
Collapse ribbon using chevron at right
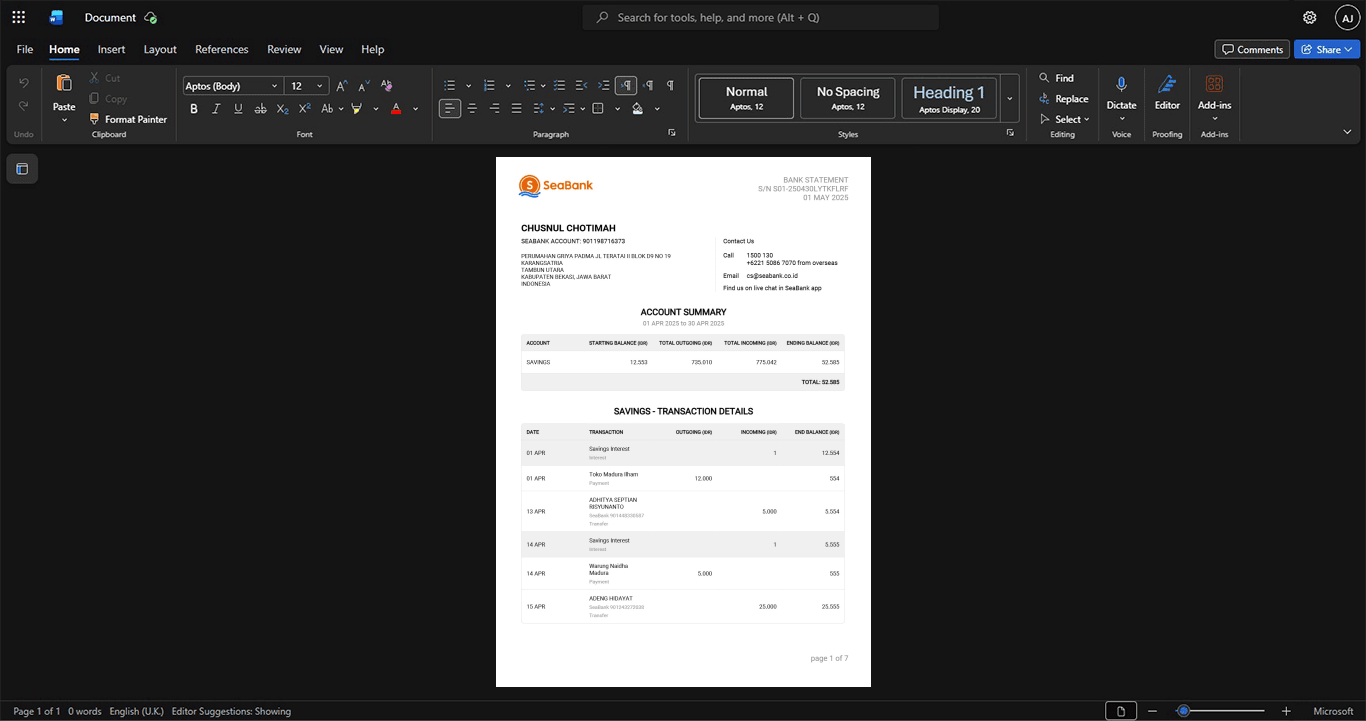click(x=1347, y=132)
